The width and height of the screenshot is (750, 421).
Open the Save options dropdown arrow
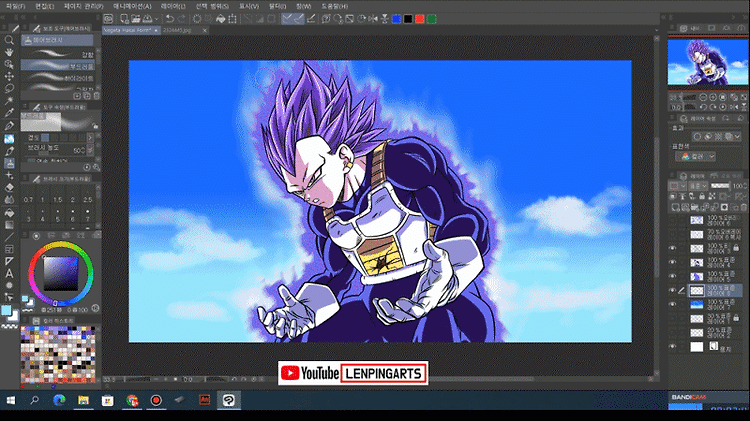click(x=156, y=19)
